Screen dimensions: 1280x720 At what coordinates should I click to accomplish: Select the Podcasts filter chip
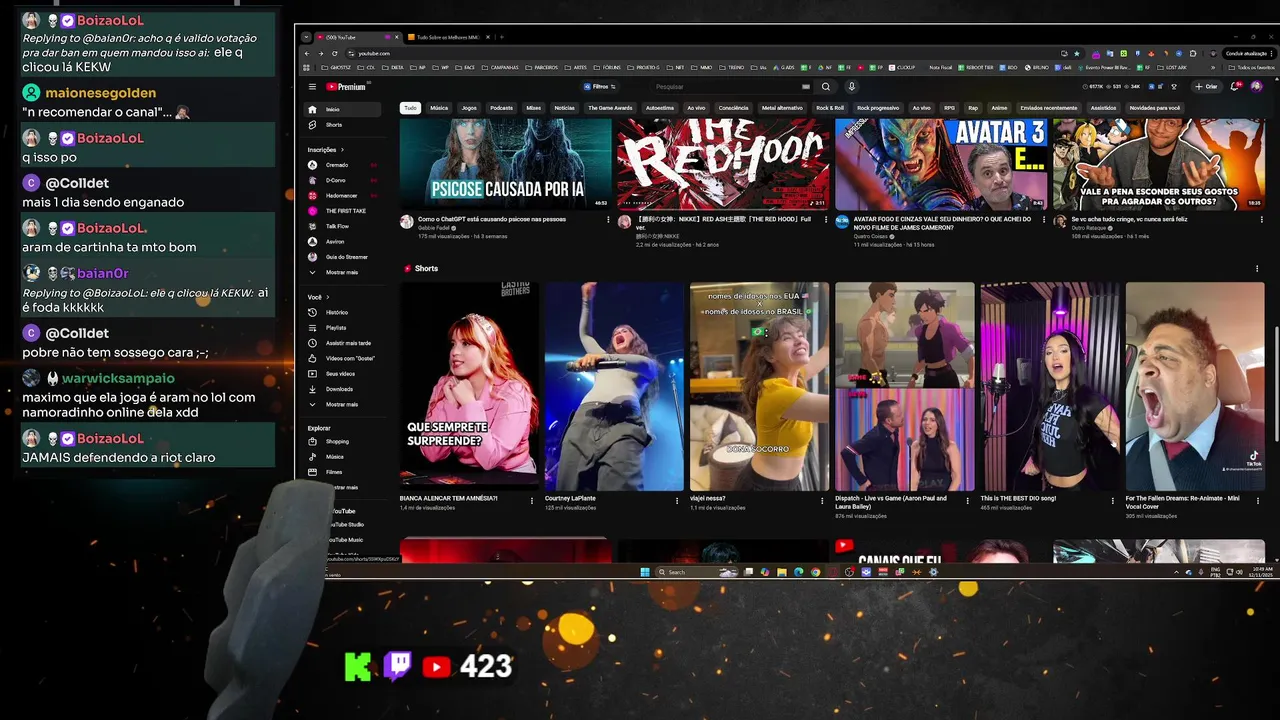(501, 108)
